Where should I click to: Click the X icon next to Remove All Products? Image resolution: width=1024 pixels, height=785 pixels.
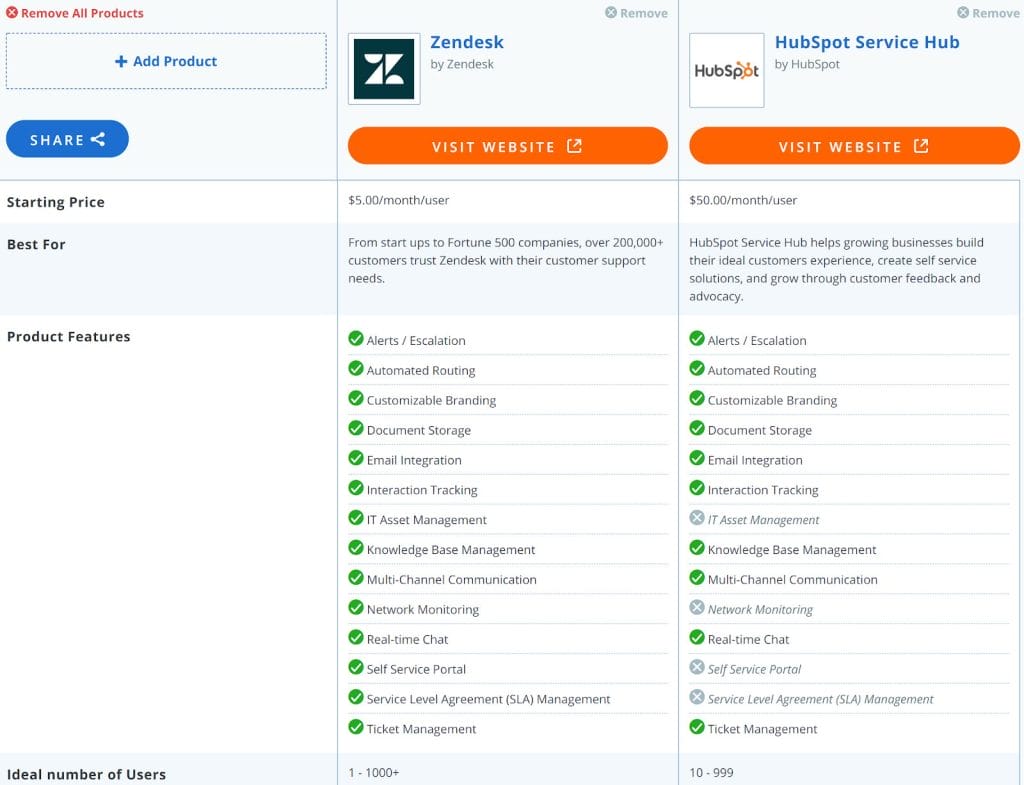(x=12, y=13)
